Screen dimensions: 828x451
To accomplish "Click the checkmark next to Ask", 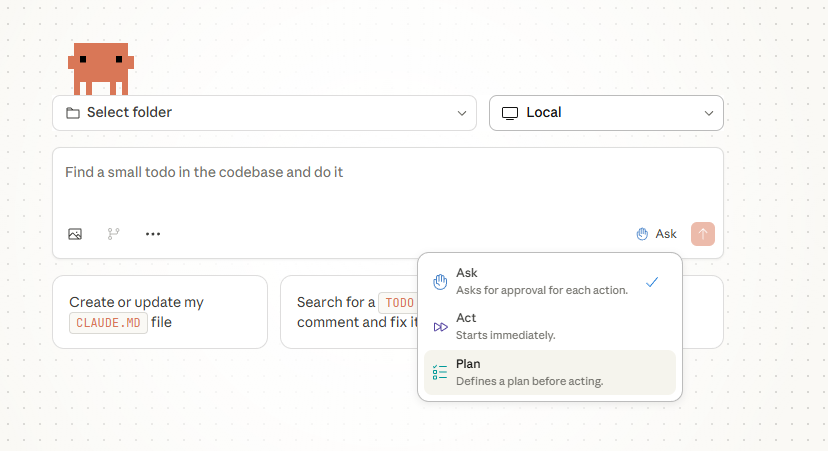I will (x=652, y=282).
